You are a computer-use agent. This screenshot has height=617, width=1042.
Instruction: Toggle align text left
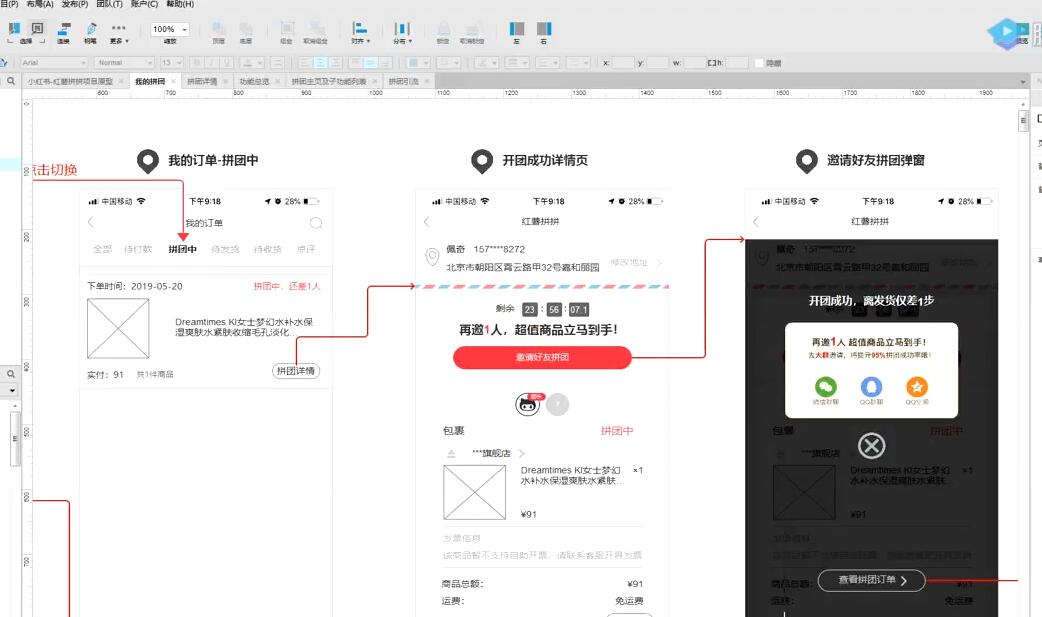(304, 62)
